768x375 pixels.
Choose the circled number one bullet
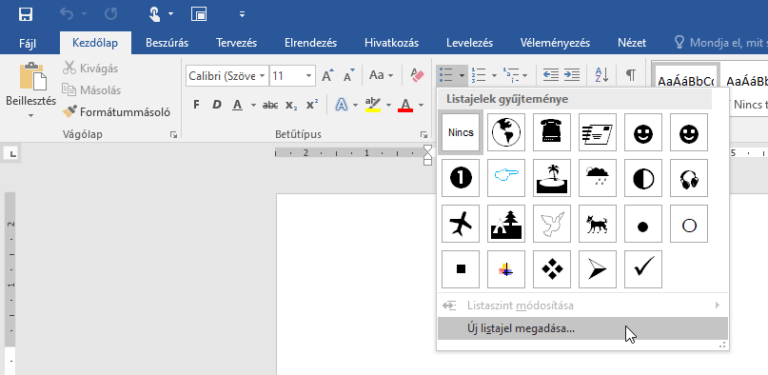coord(460,178)
